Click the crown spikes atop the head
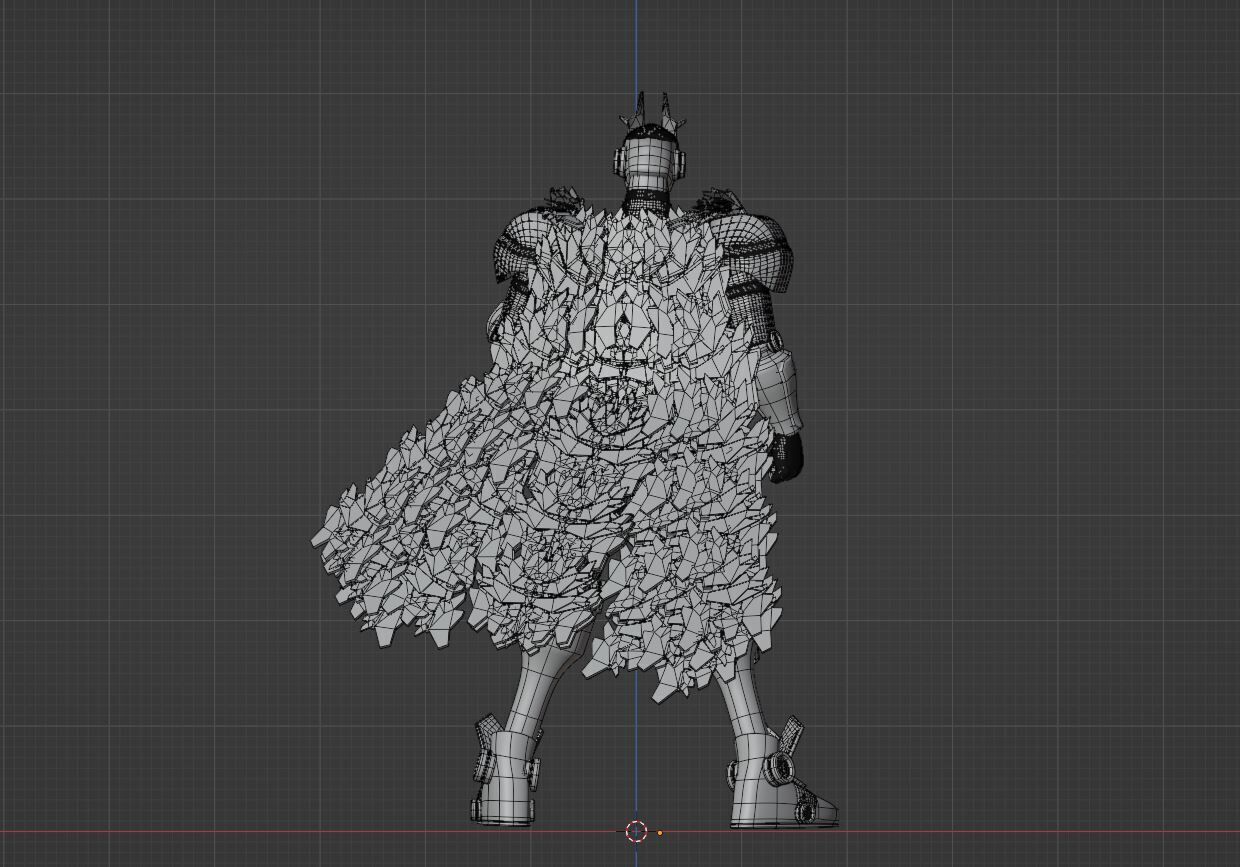The height and width of the screenshot is (867, 1240). 654,113
